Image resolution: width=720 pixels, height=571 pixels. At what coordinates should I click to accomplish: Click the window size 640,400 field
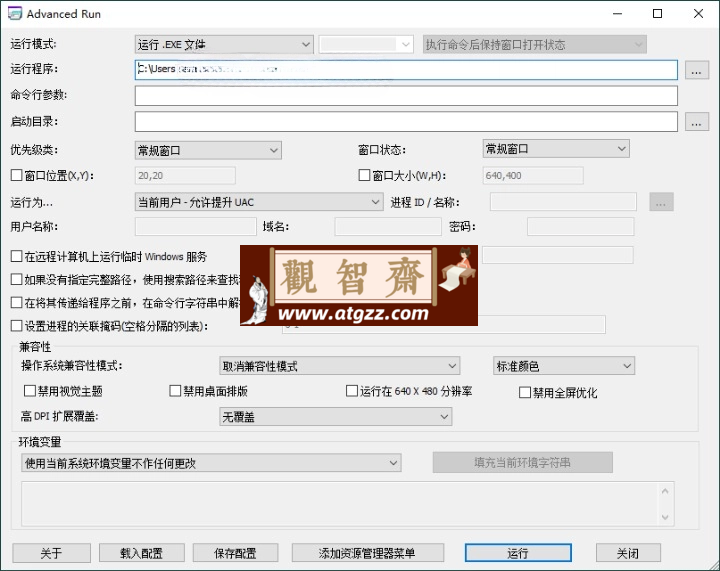coord(533,175)
